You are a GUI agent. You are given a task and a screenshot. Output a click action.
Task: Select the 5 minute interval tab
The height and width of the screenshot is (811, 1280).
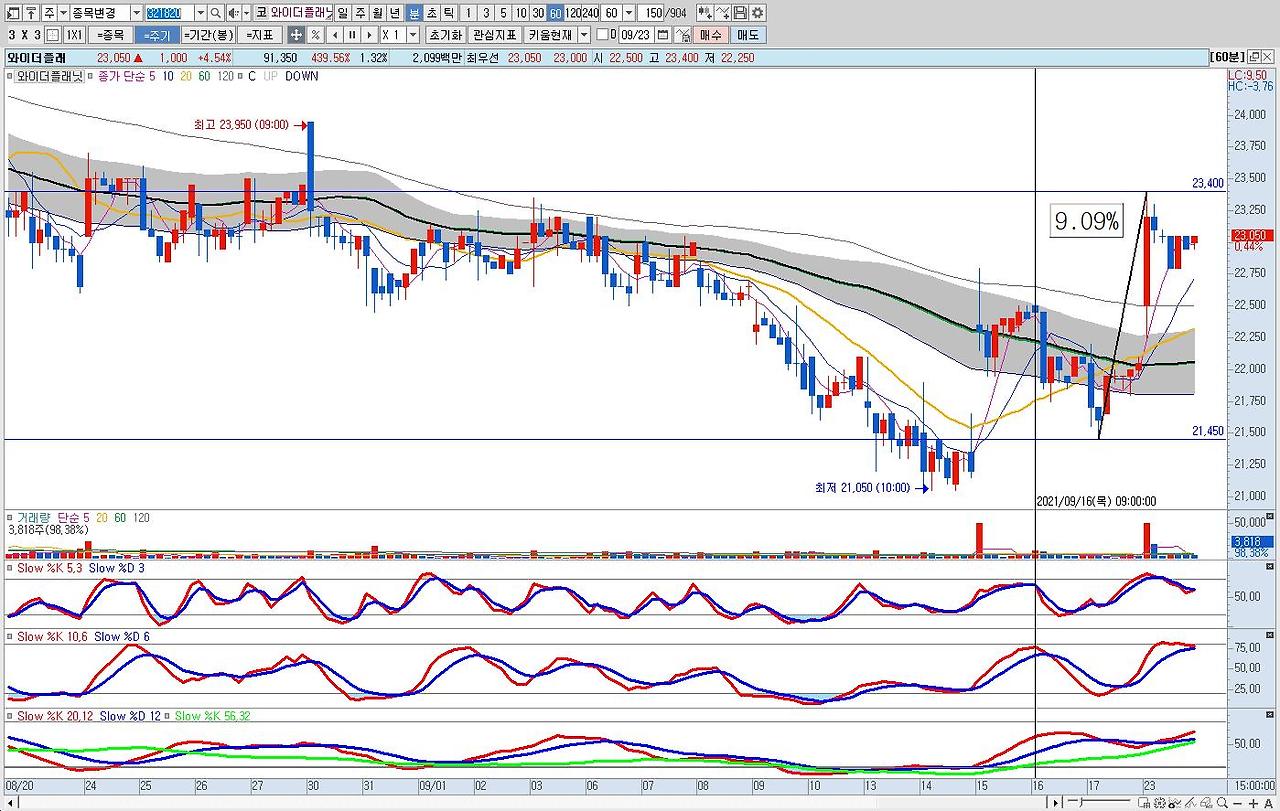[x=504, y=13]
